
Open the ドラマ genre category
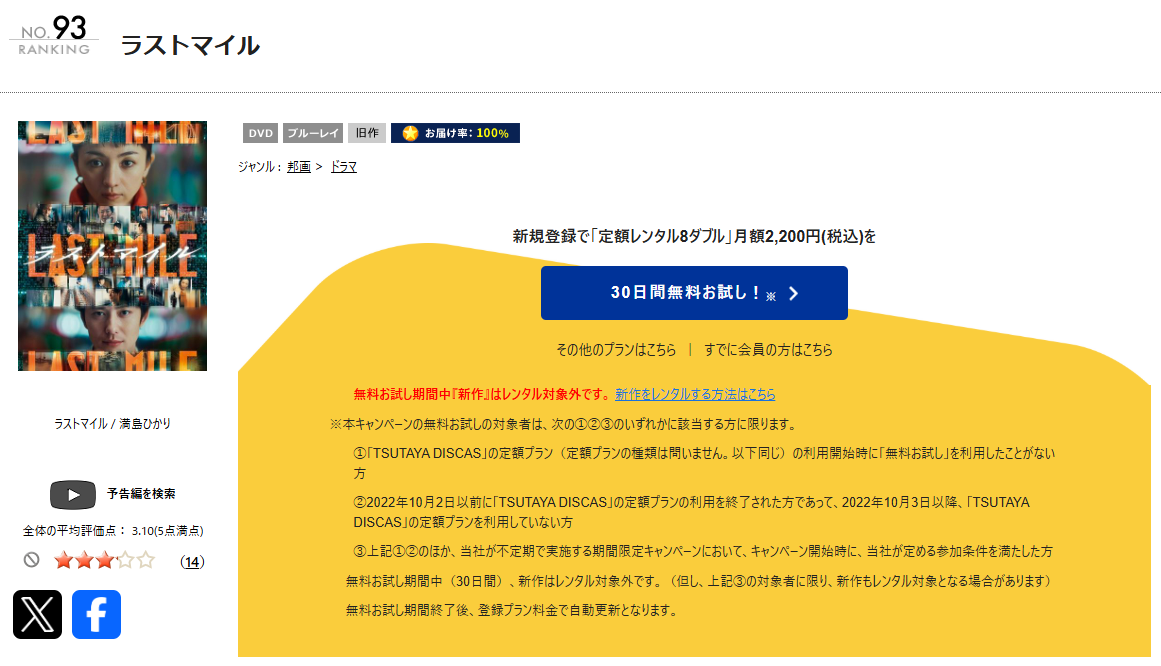click(343, 166)
